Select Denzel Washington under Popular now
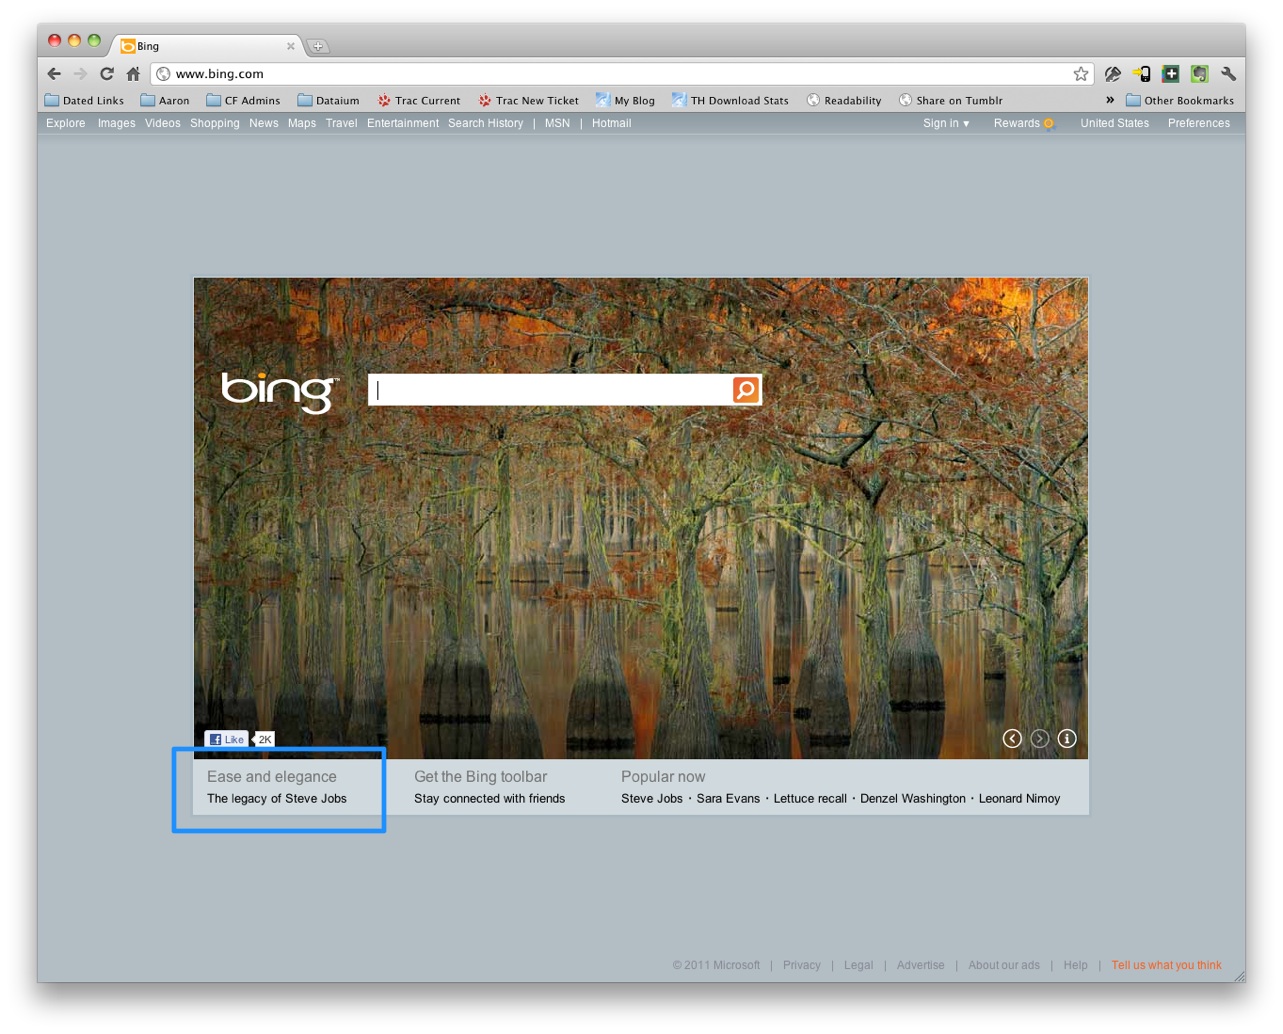Screen dimensions: 1283x1034 (913, 798)
